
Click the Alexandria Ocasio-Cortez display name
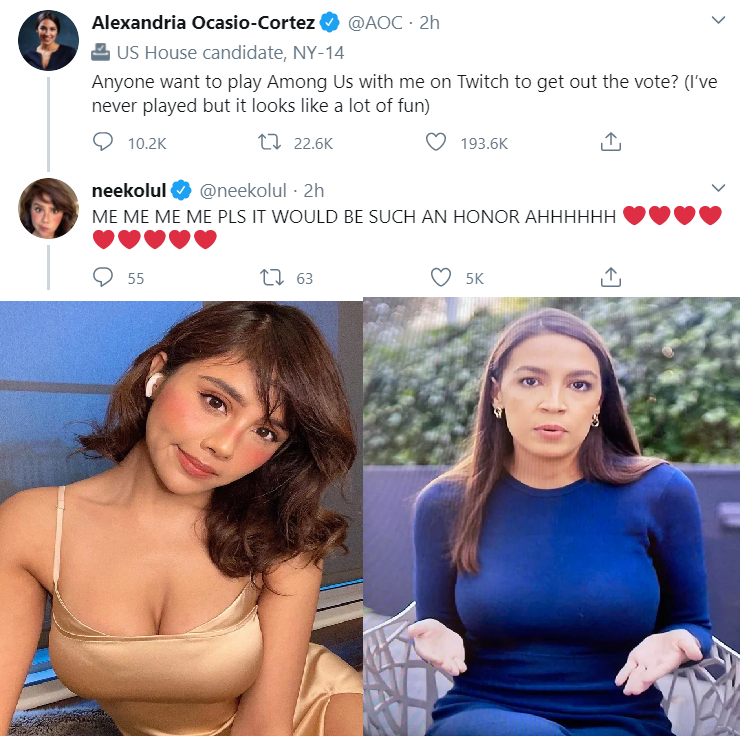[x=203, y=23]
